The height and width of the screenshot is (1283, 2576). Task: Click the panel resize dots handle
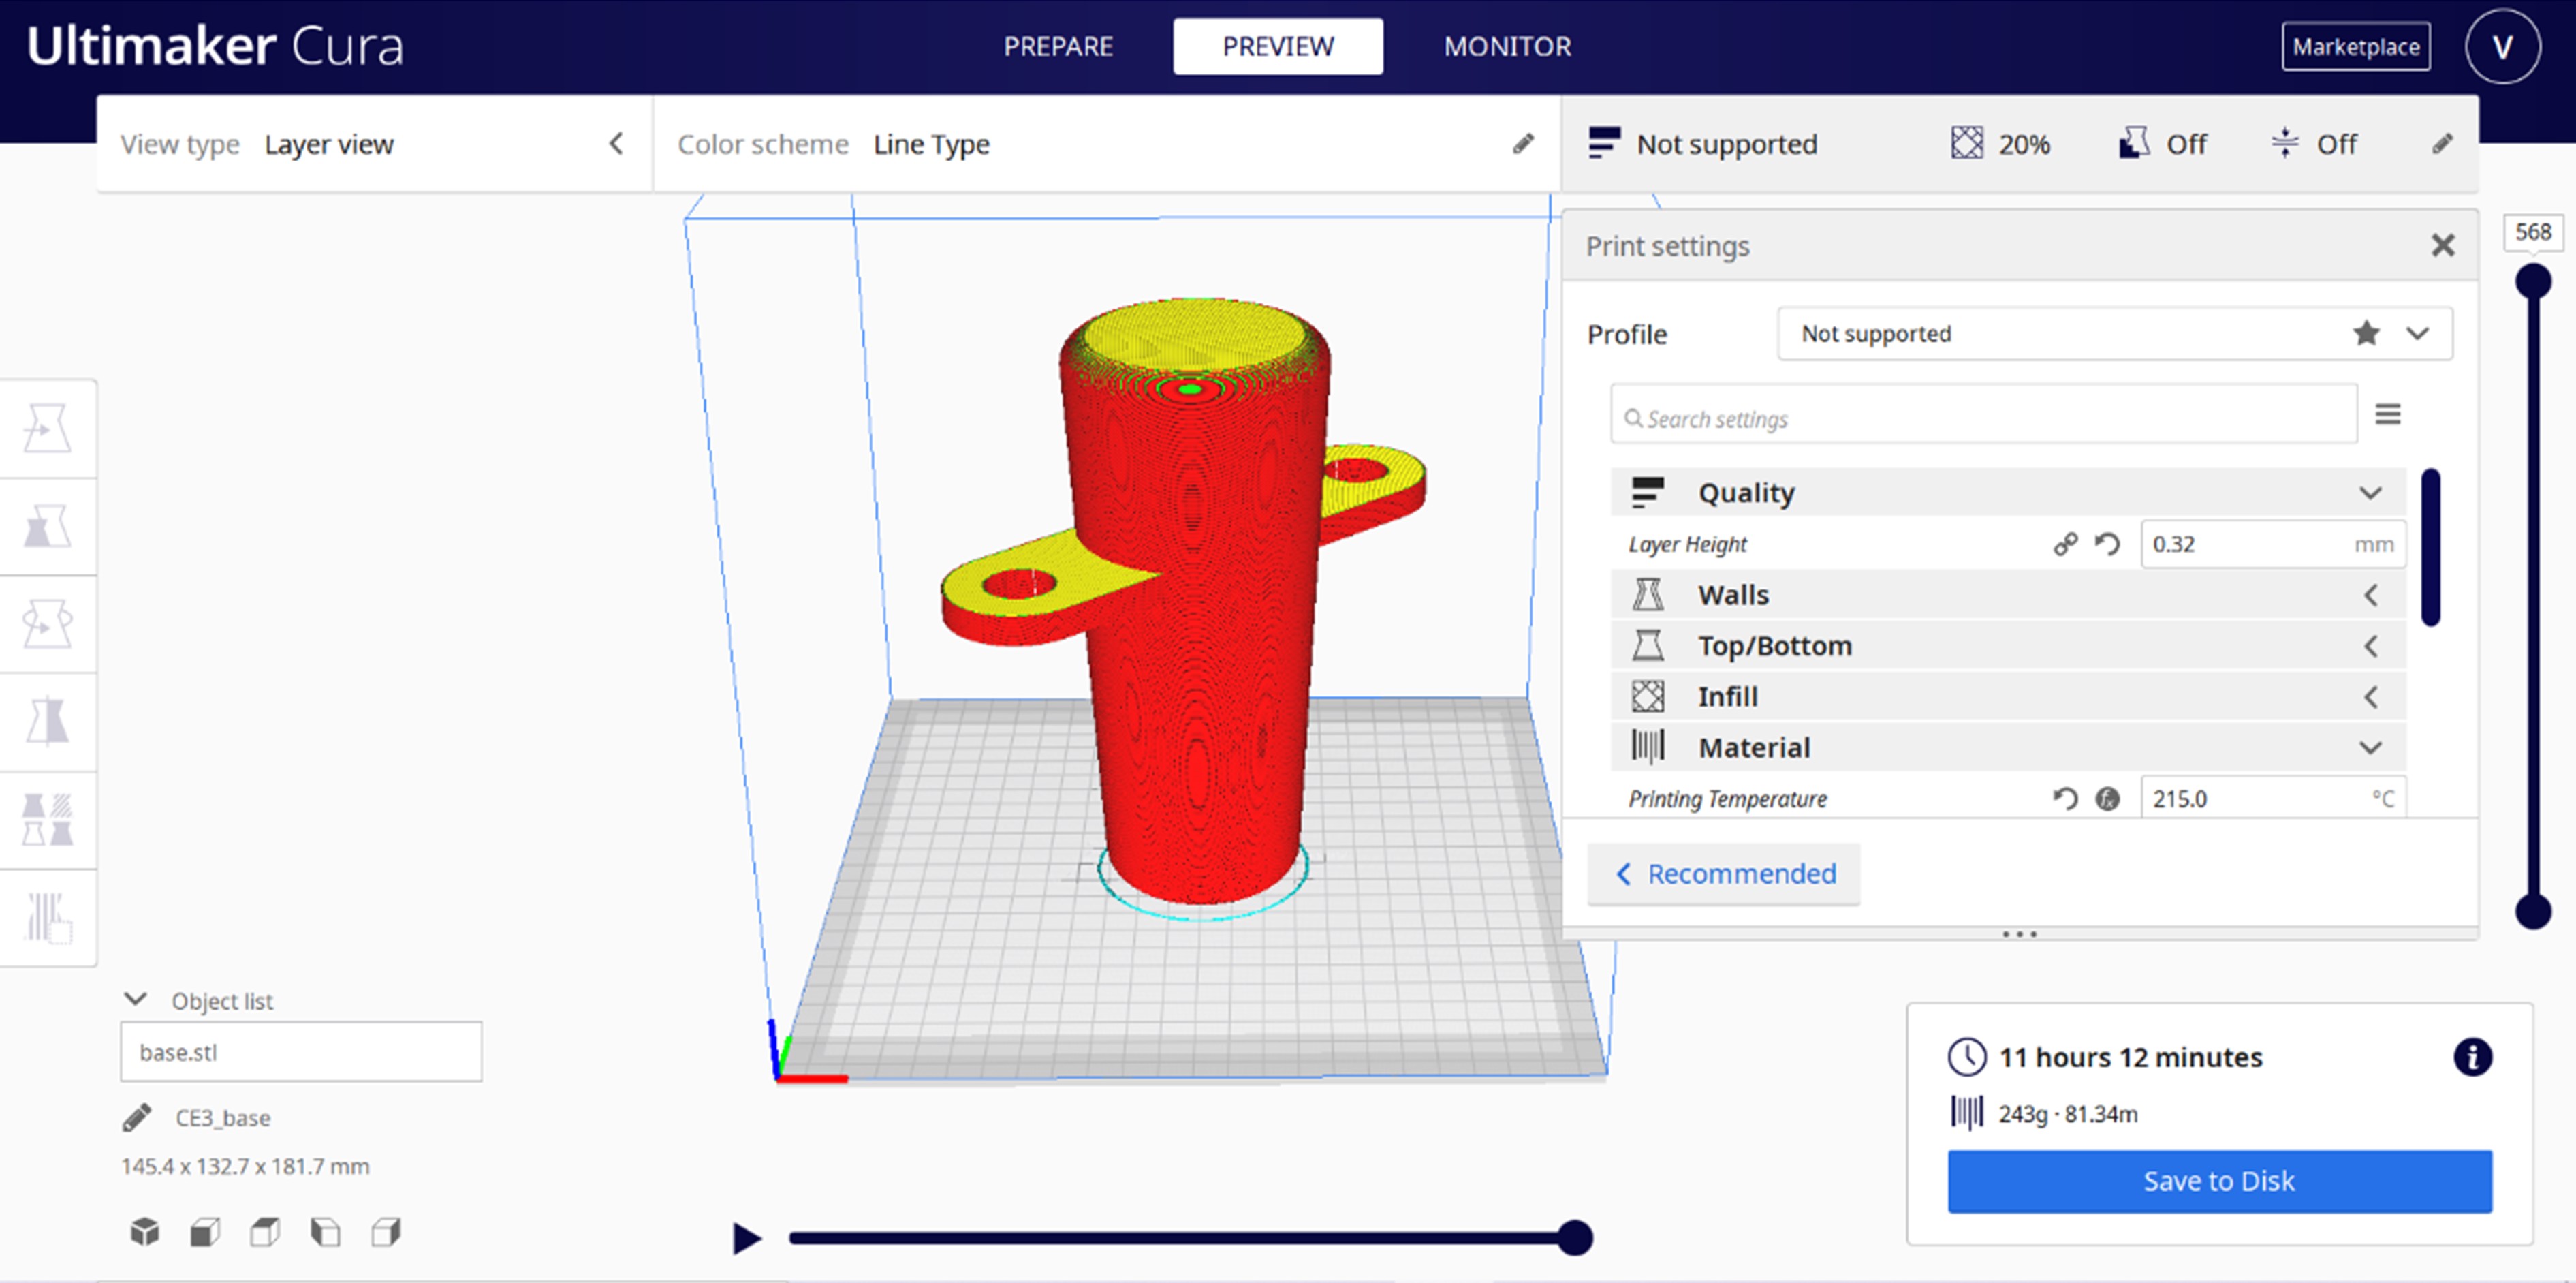click(2019, 934)
